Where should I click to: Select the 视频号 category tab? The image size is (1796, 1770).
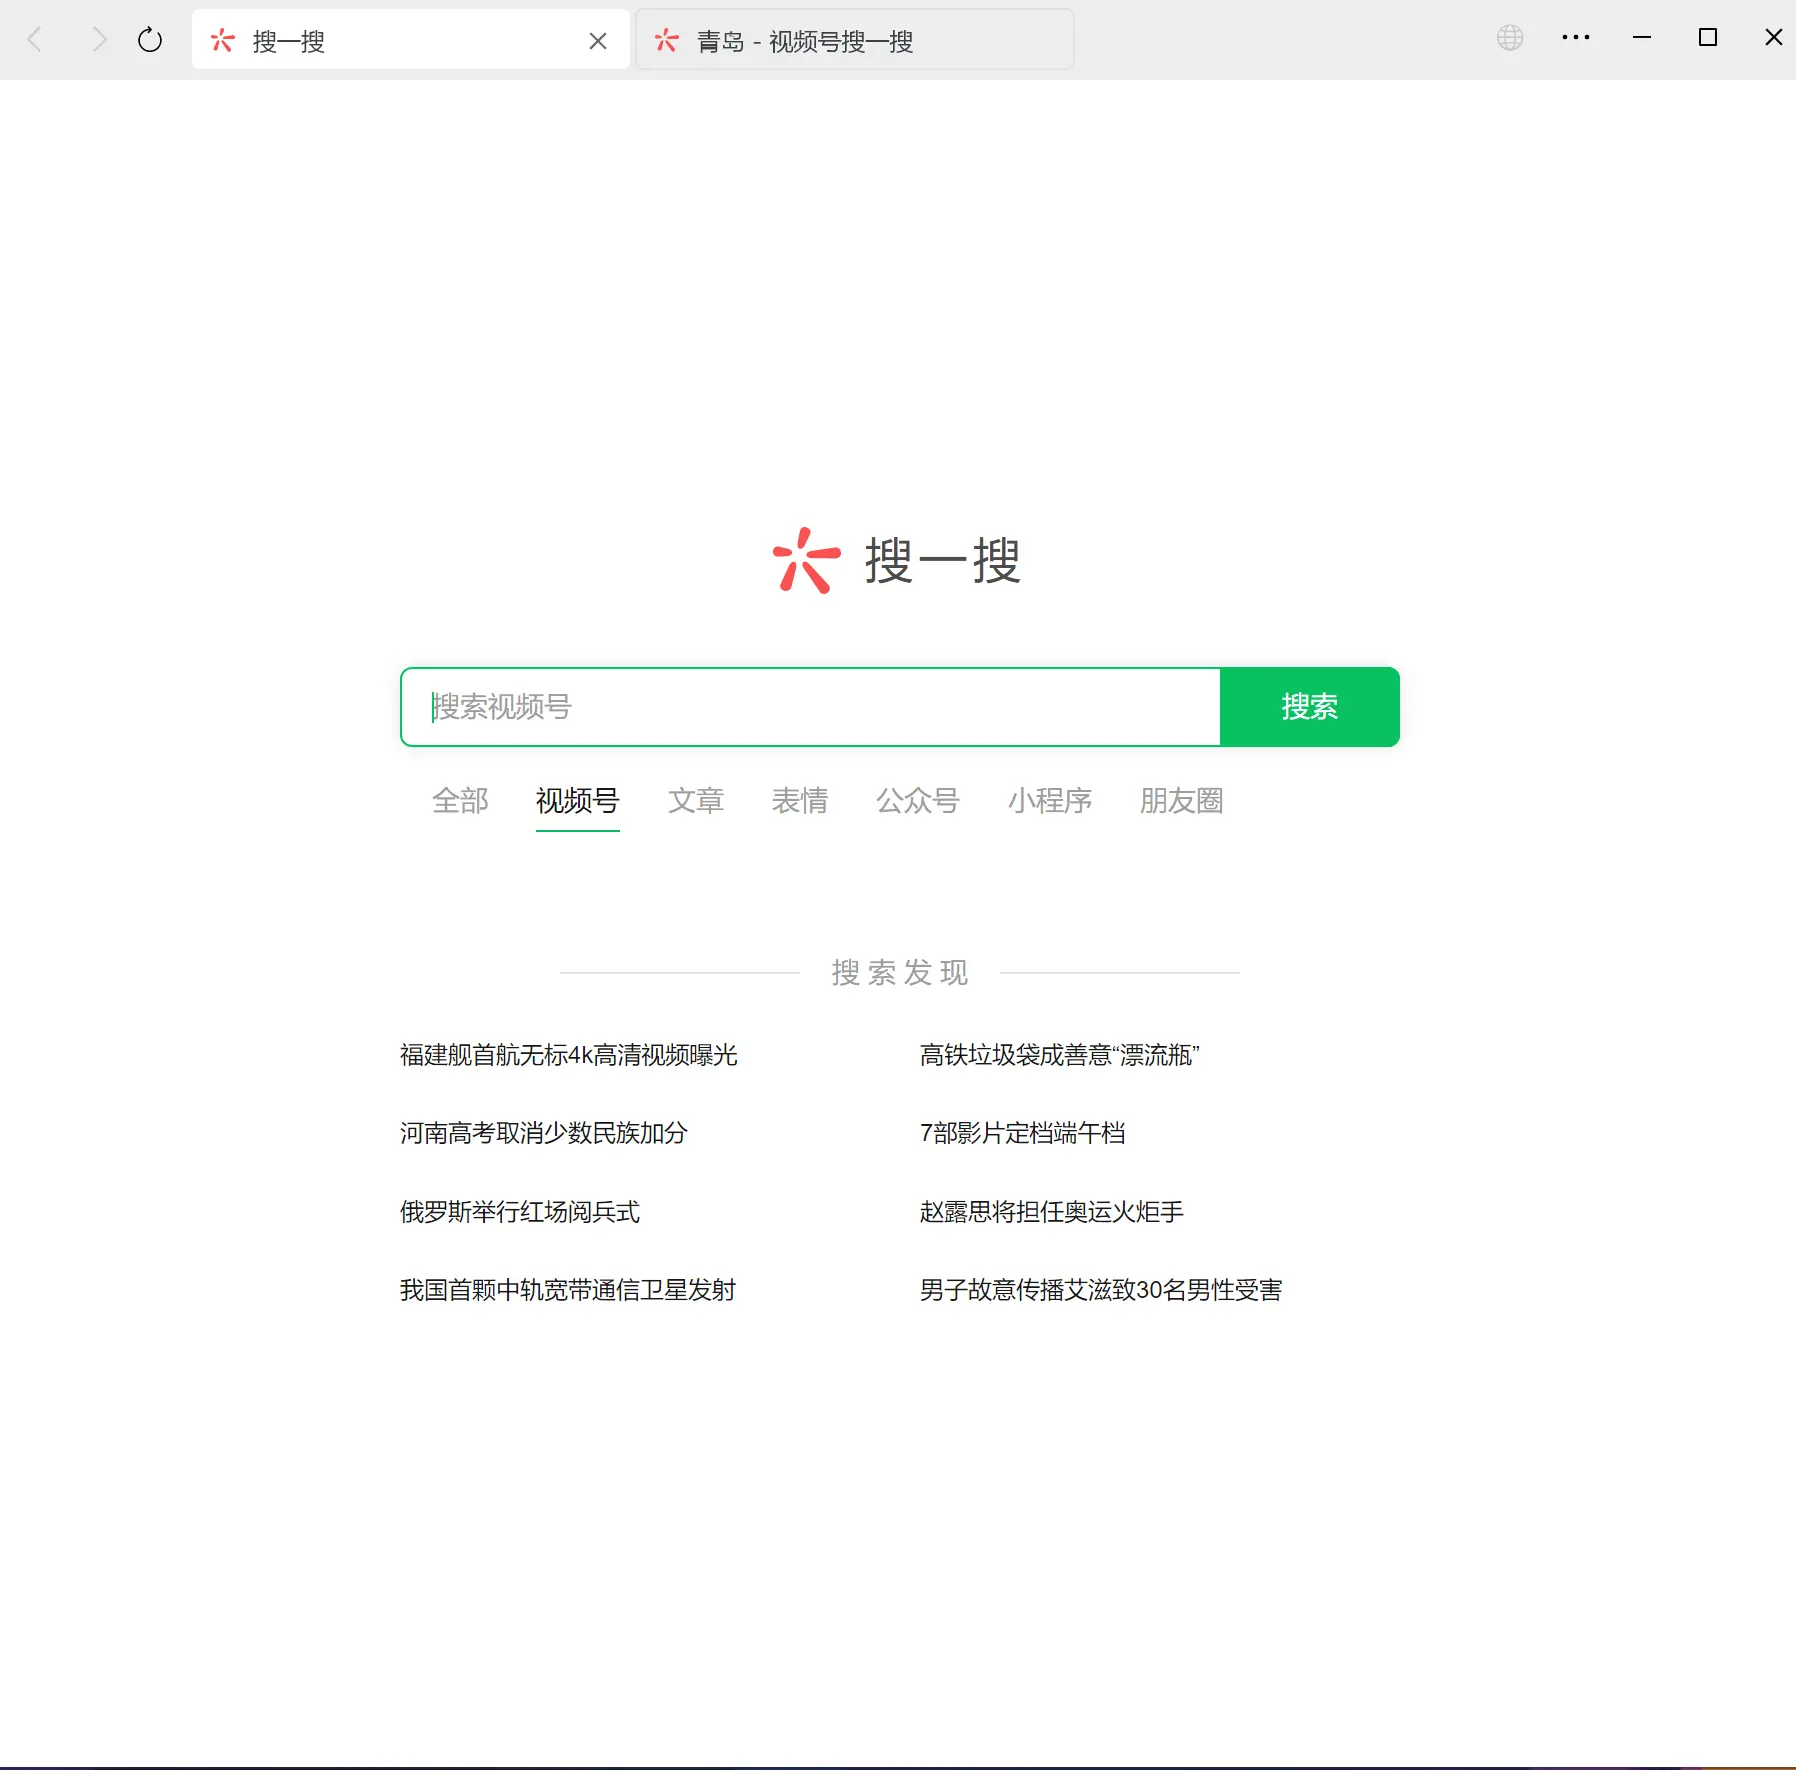click(578, 801)
